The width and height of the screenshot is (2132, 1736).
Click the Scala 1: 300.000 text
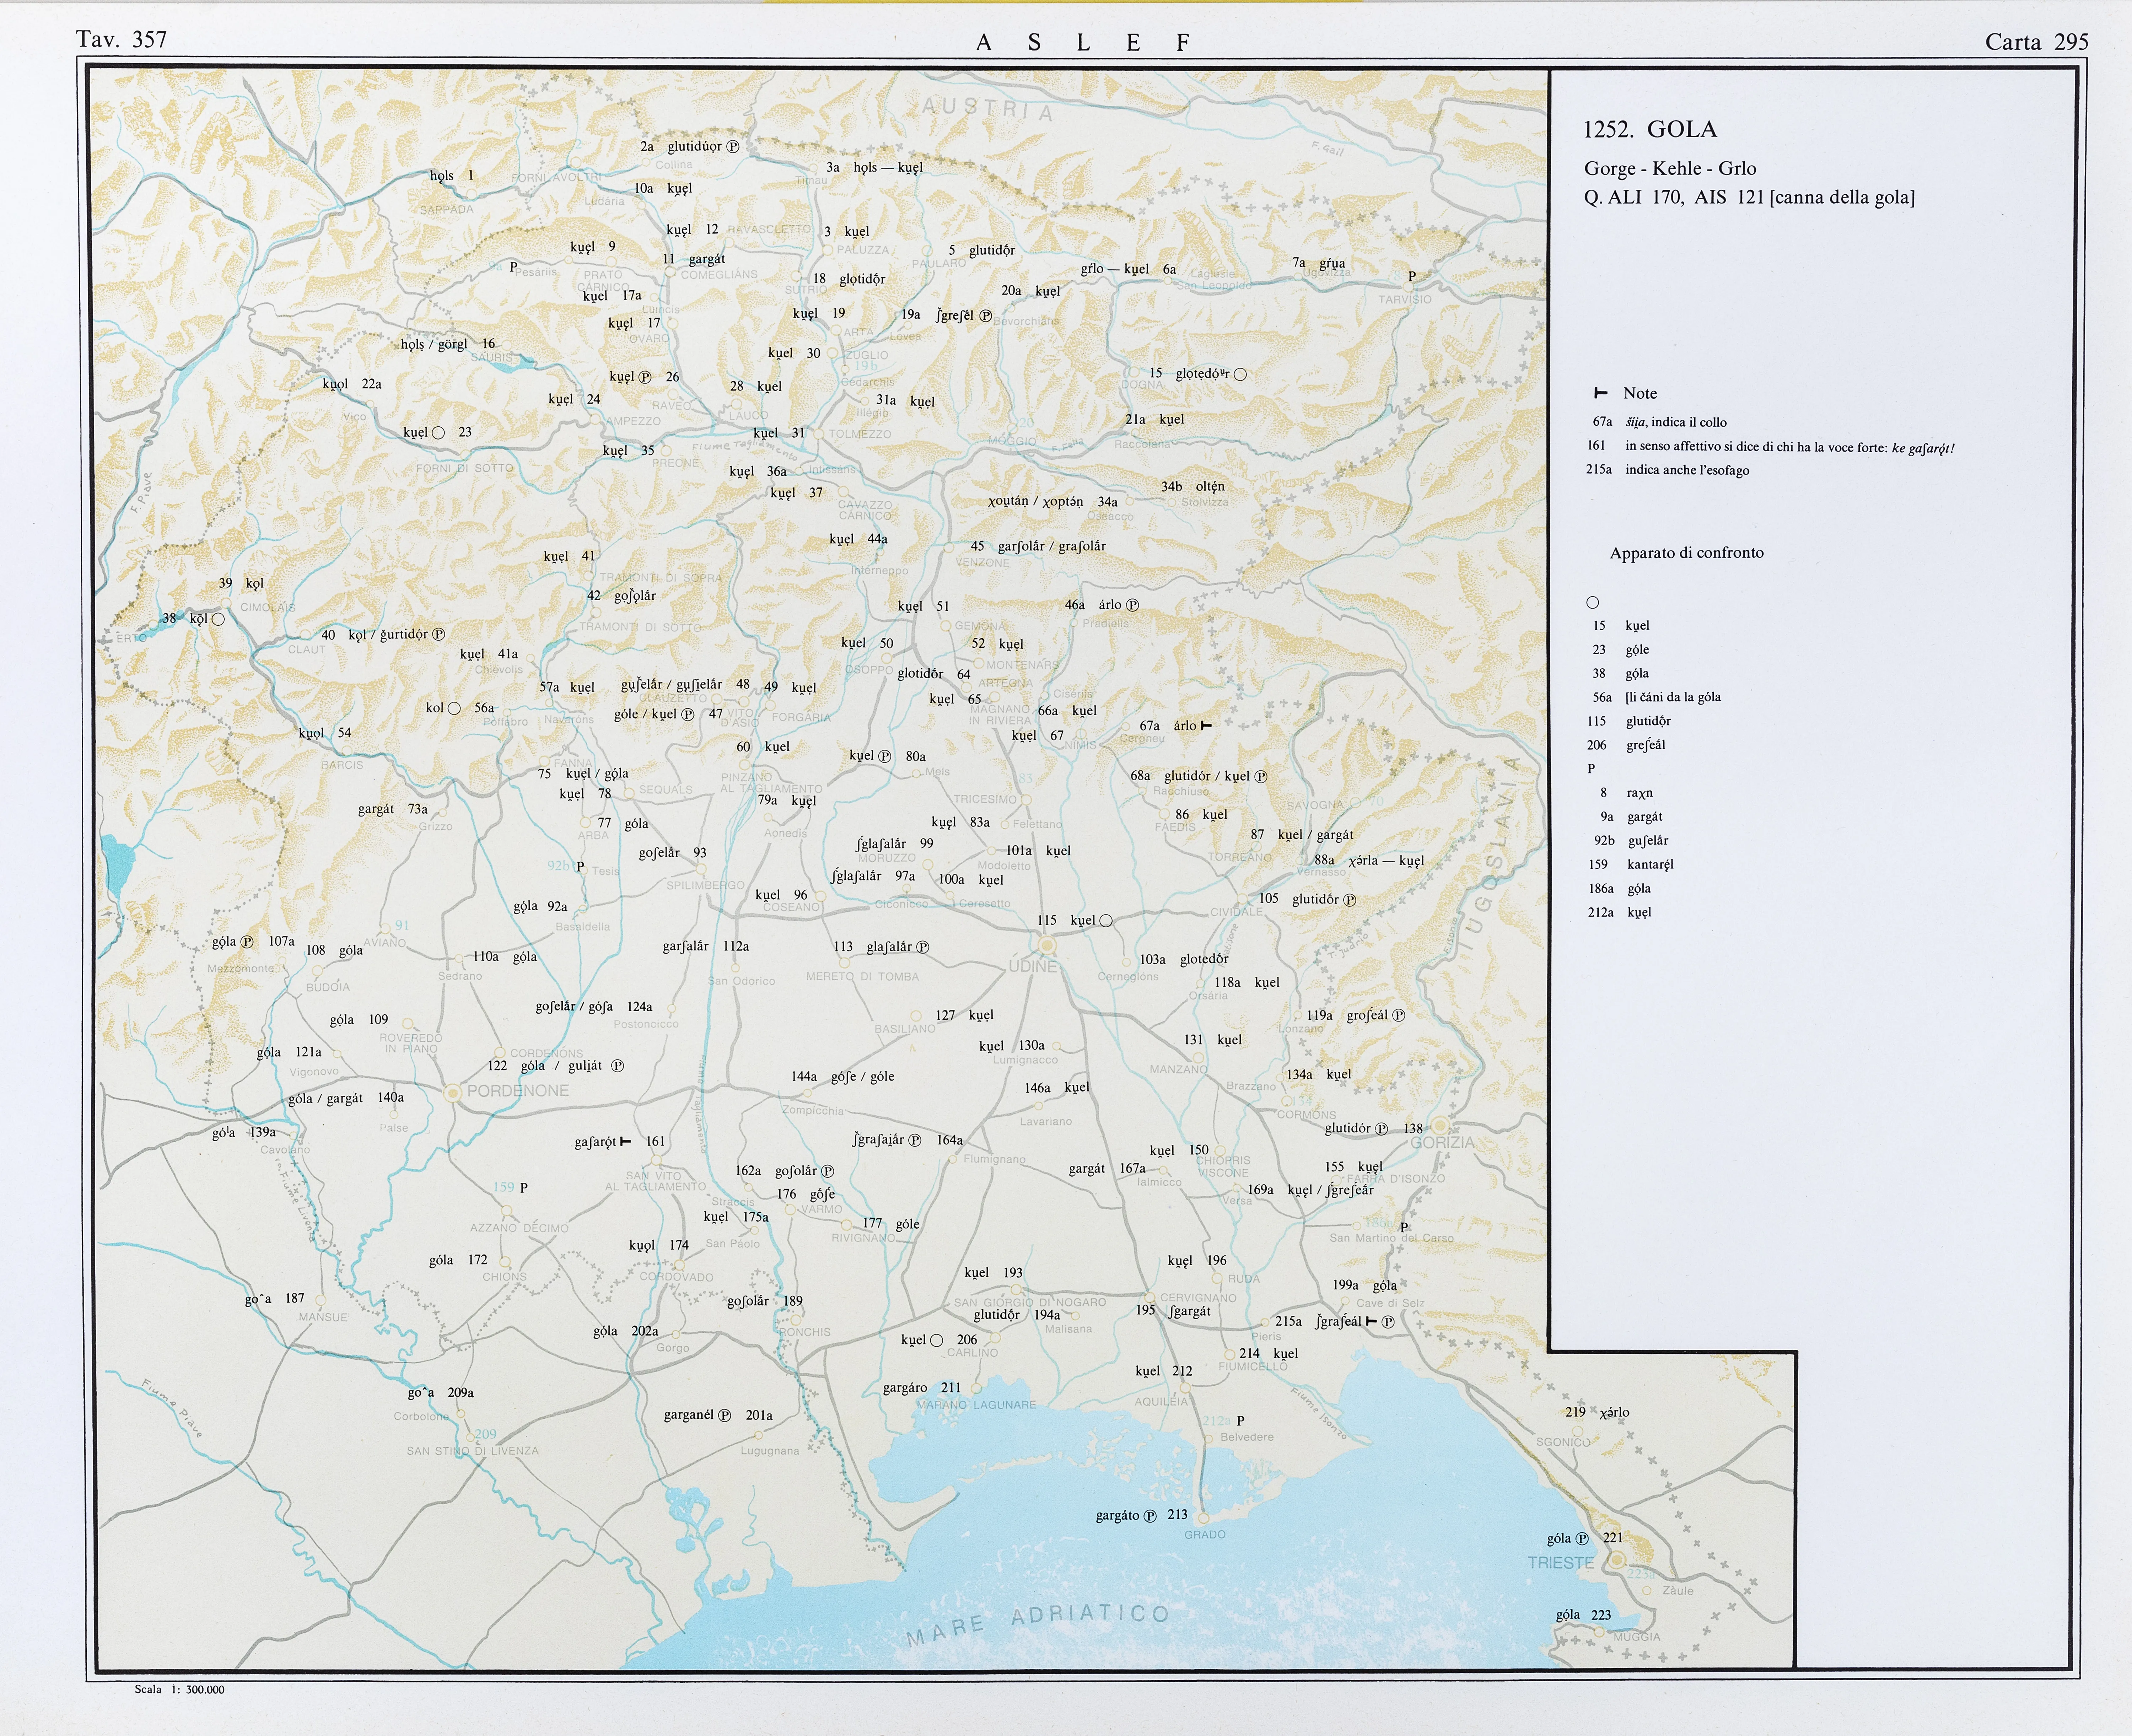(x=180, y=1689)
